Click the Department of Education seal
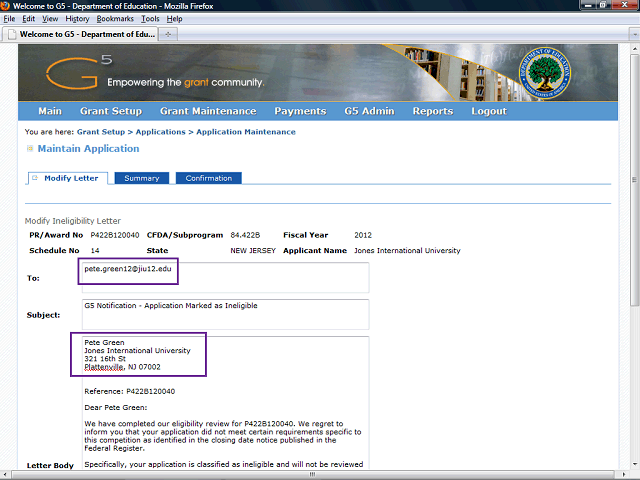Screen dimensions: 640x480 pos(545,74)
